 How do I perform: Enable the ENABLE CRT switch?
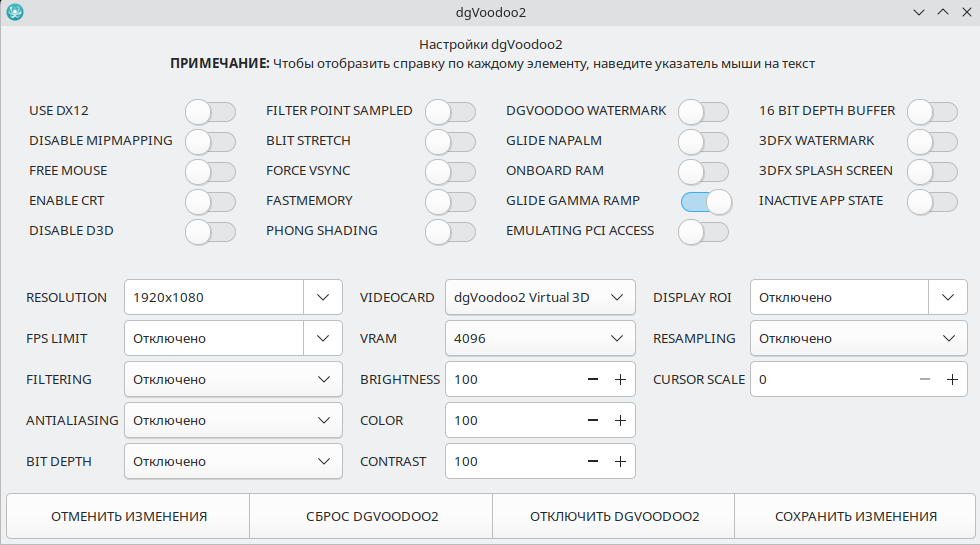pyautogui.click(x=211, y=202)
